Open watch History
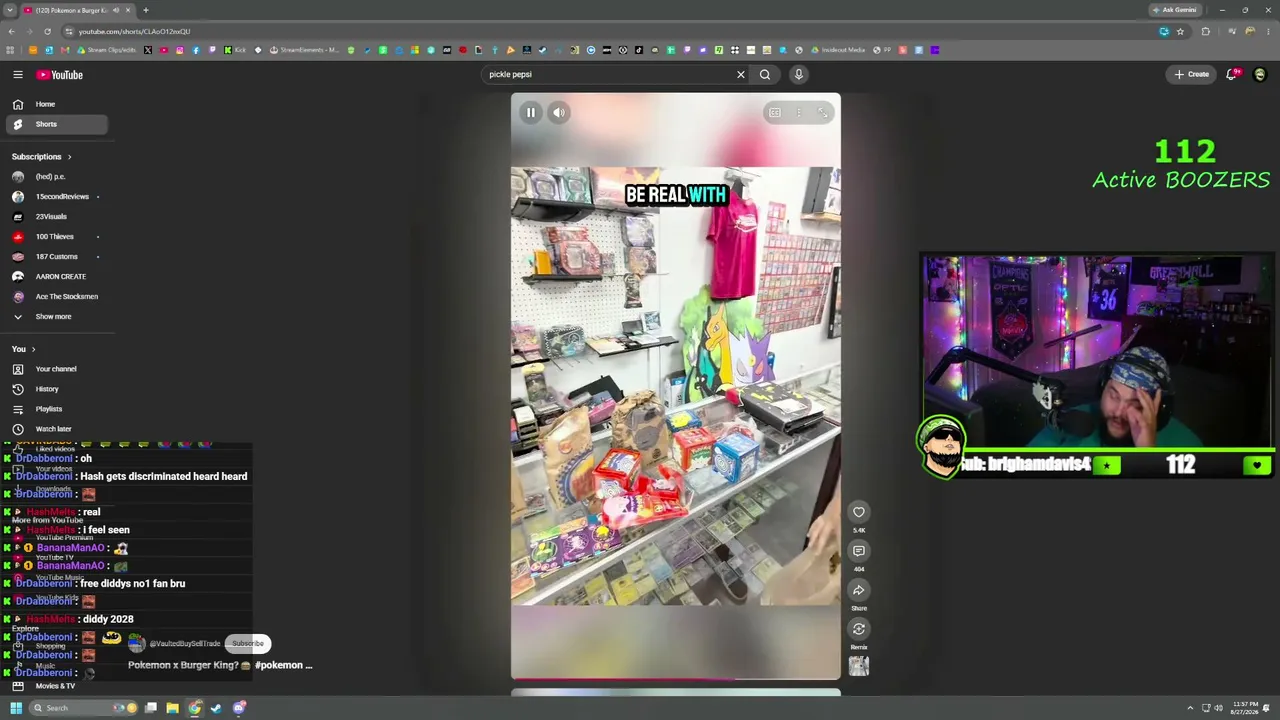Viewport: 1280px width, 720px height. pyautogui.click(x=55, y=389)
